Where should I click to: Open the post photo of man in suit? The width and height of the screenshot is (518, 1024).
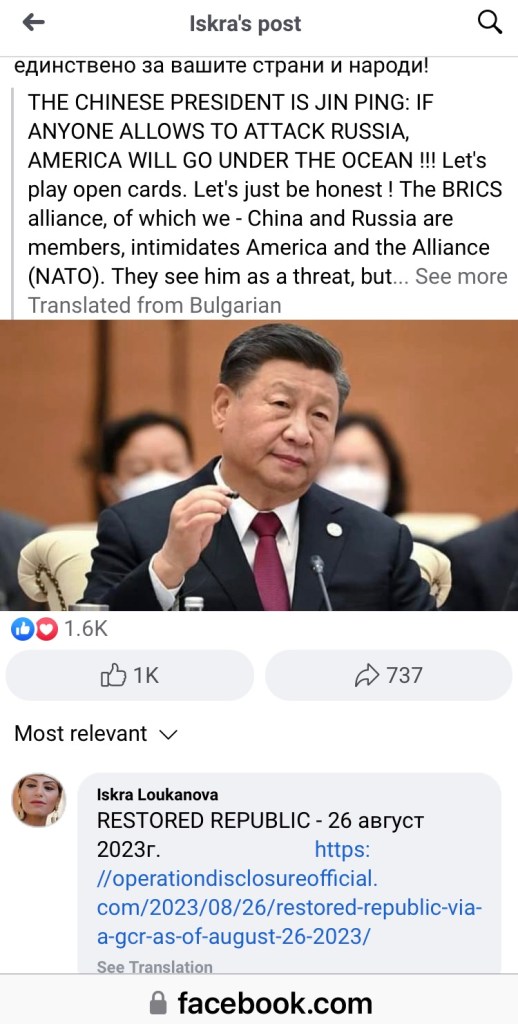tap(259, 465)
